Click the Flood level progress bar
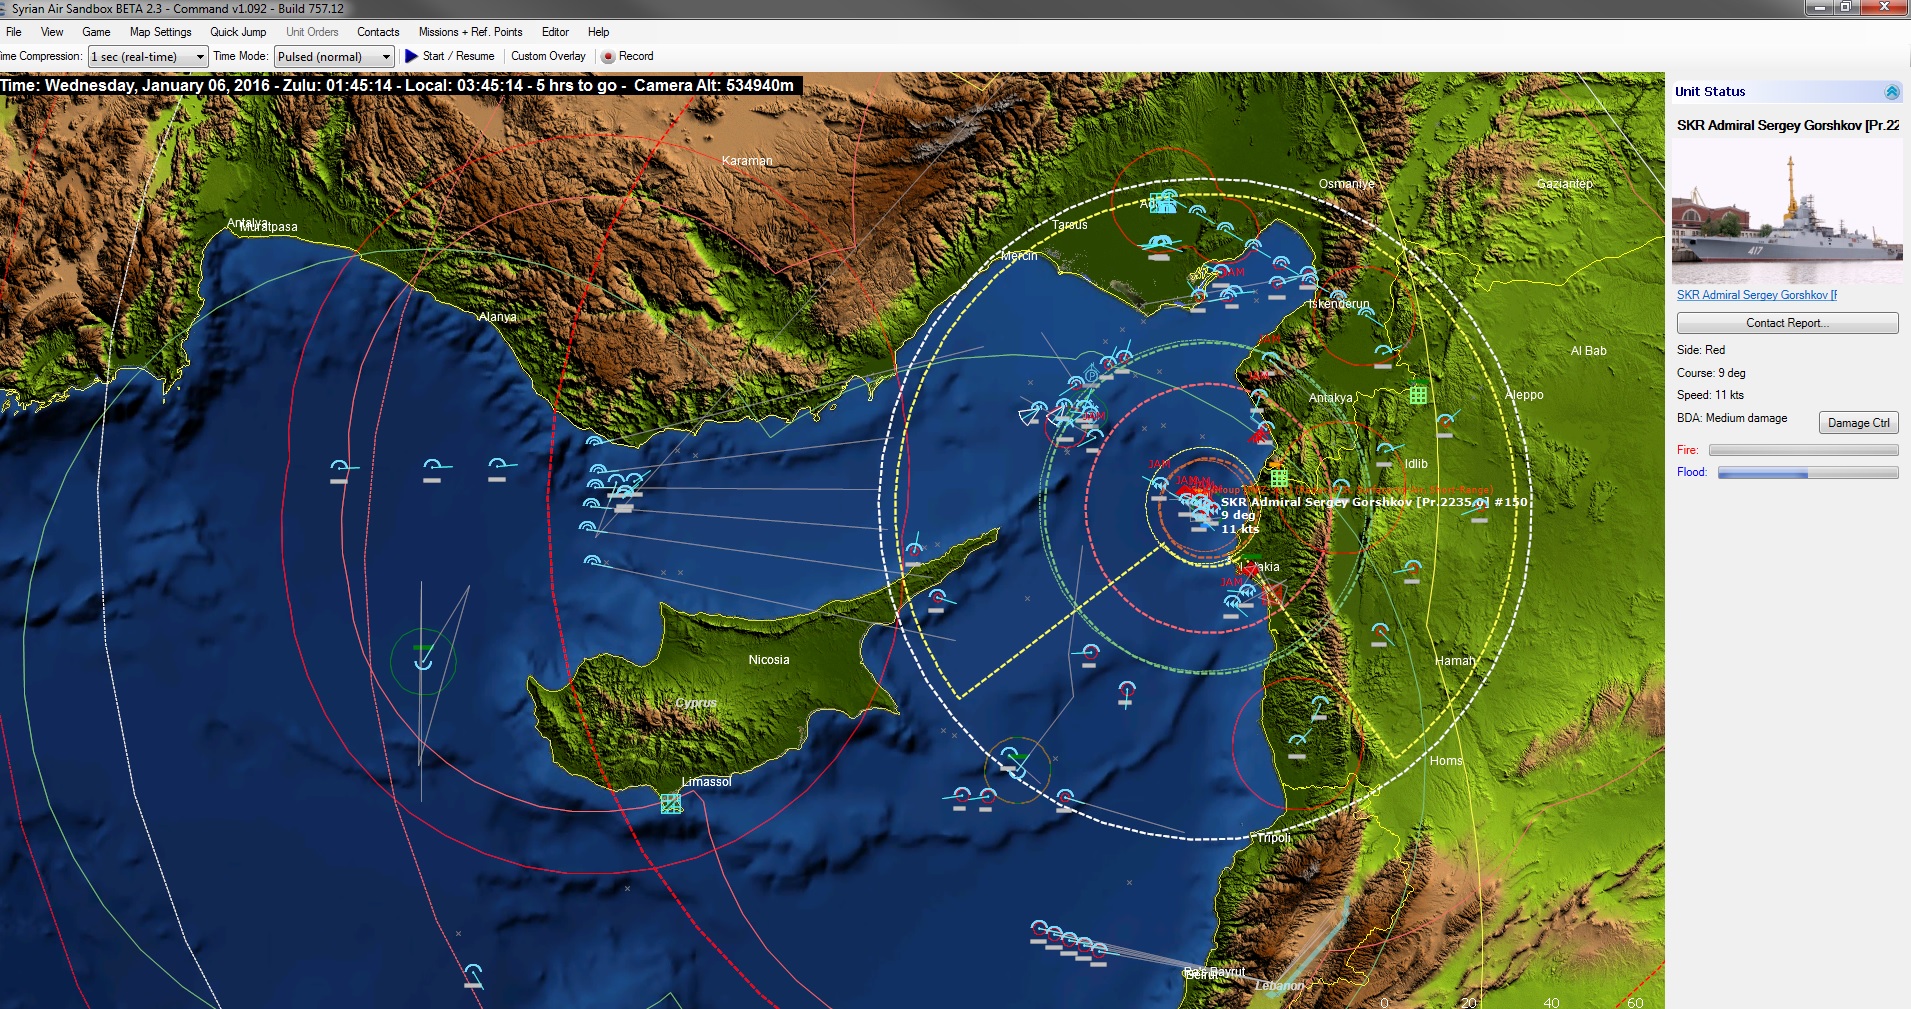The height and width of the screenshot is (1009, 1911). (1808, 473)
